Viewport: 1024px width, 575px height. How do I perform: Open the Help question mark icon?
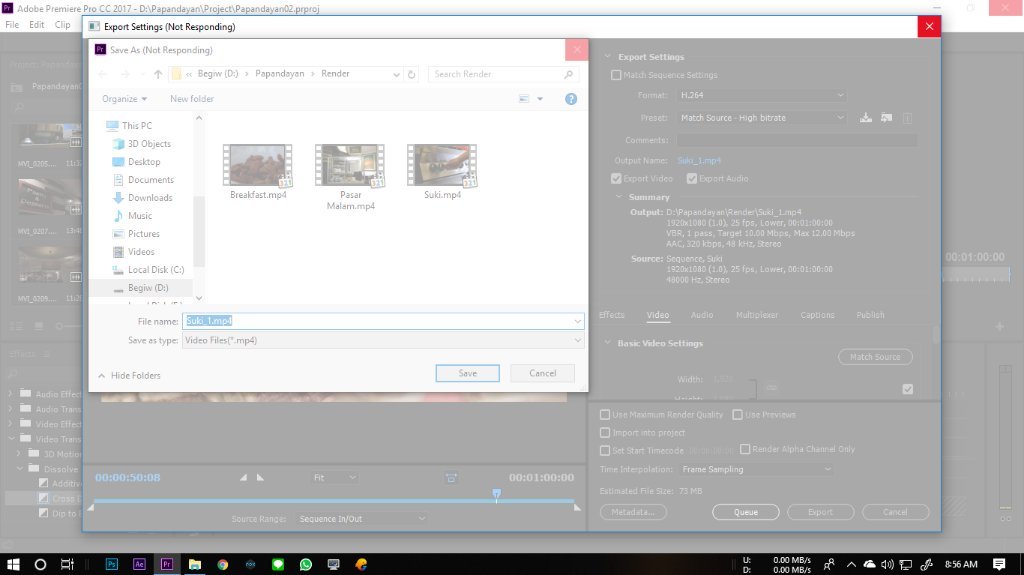(571, 99)
